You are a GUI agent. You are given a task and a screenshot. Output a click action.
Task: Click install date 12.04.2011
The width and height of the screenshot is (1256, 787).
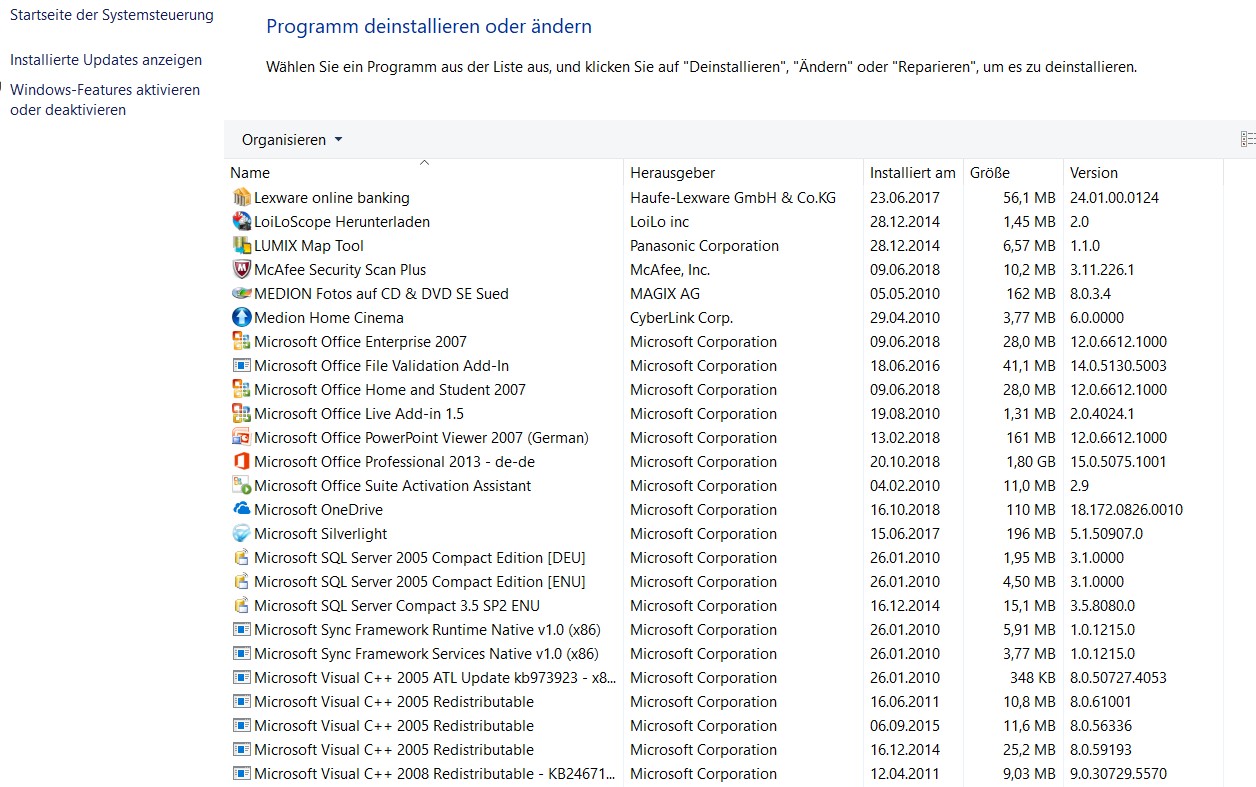[905, 774]
